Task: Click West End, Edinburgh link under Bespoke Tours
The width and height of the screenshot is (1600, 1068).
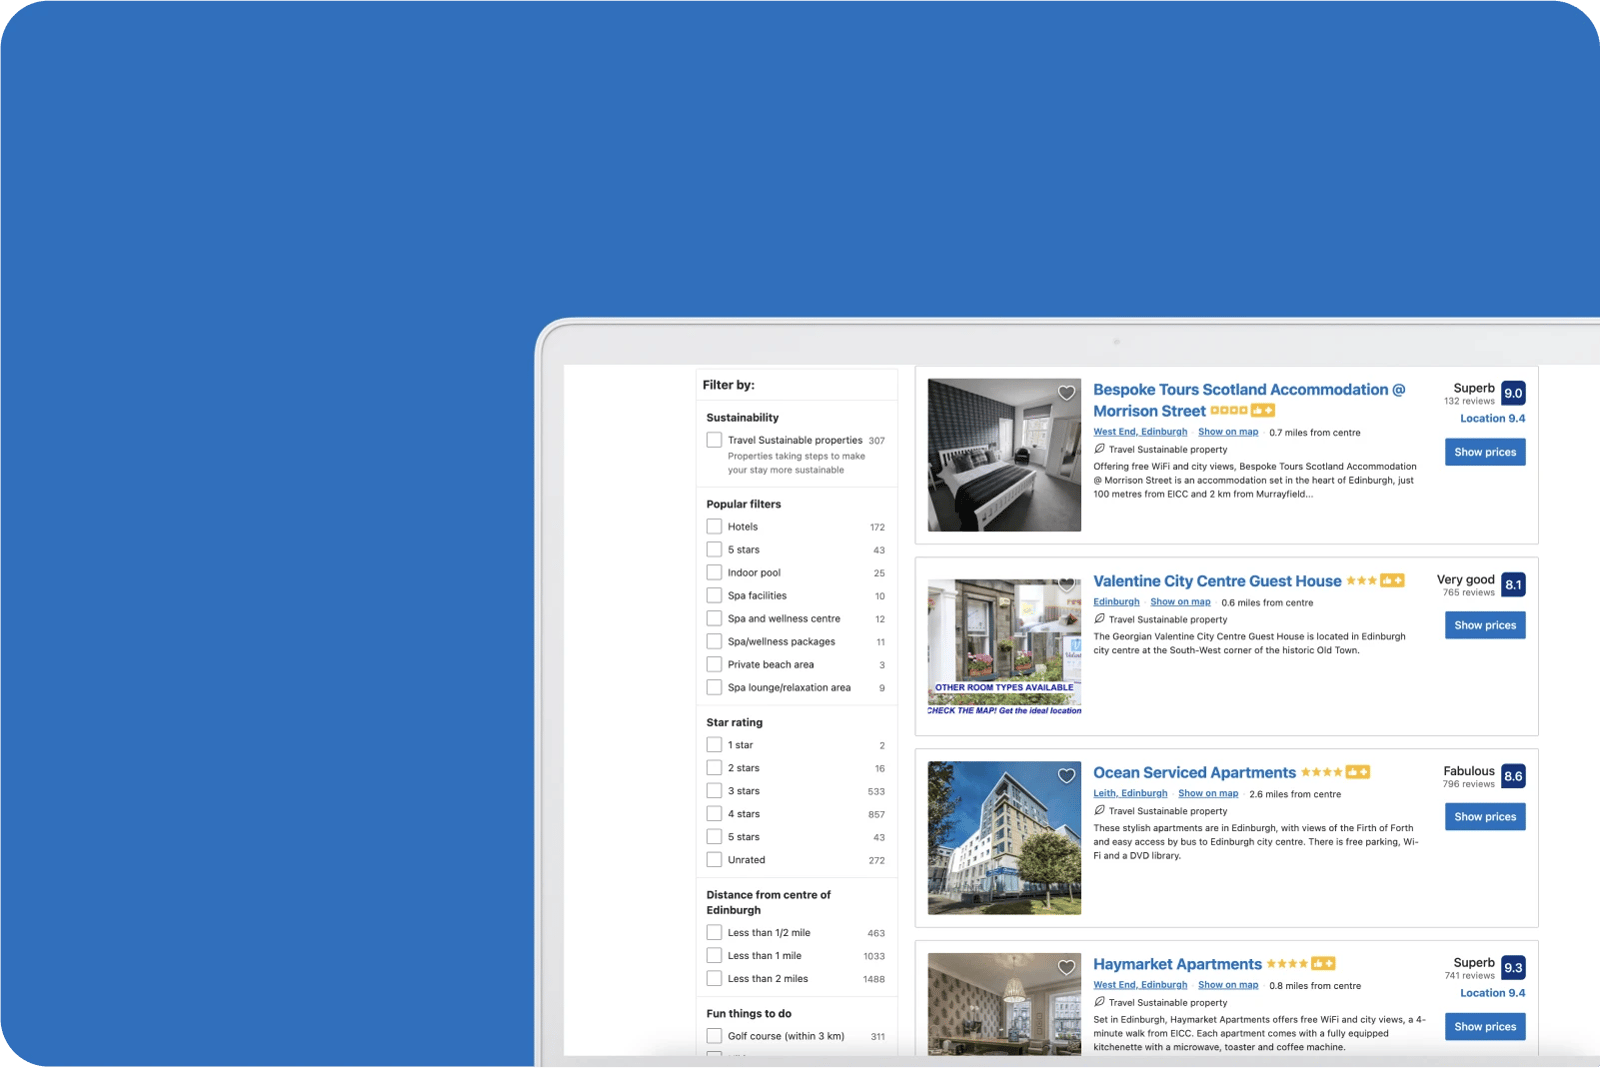Action: [x=1140, y=432]
